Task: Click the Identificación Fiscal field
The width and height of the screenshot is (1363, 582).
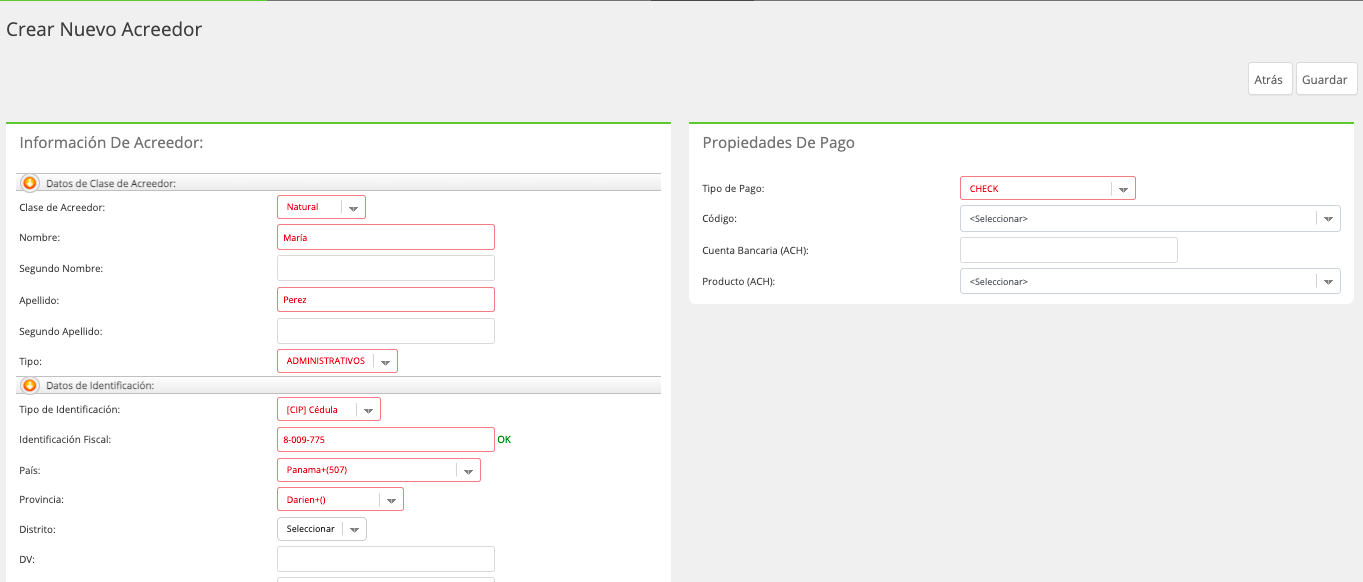Action: (x=386, y=439)
